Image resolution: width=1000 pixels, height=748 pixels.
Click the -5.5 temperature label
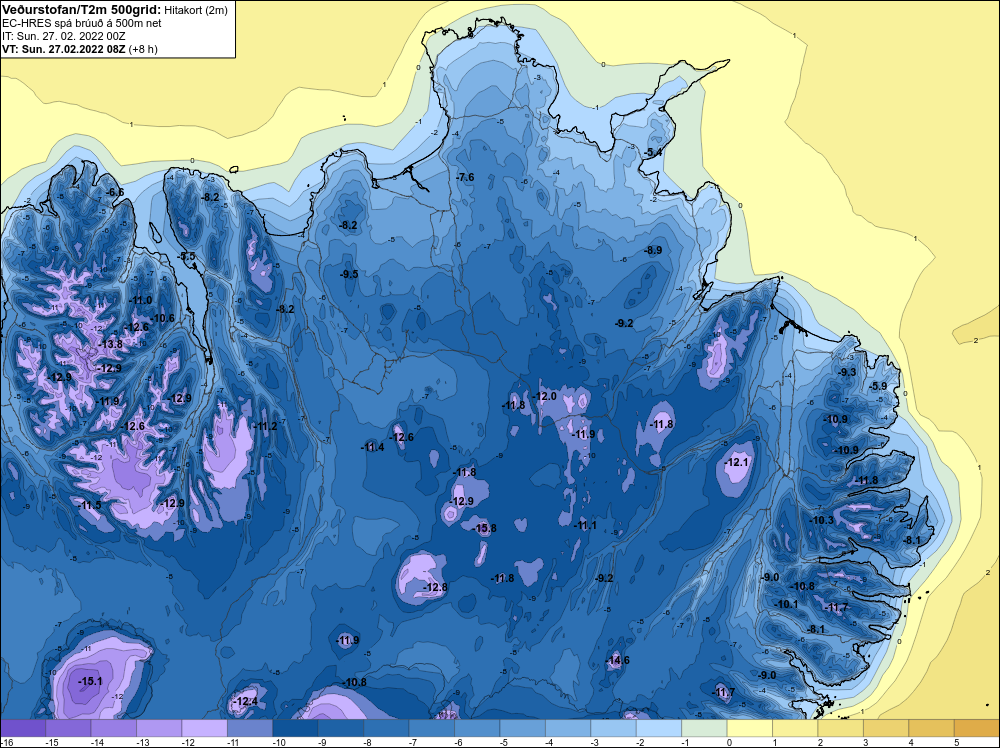click(x=187, y=256)
